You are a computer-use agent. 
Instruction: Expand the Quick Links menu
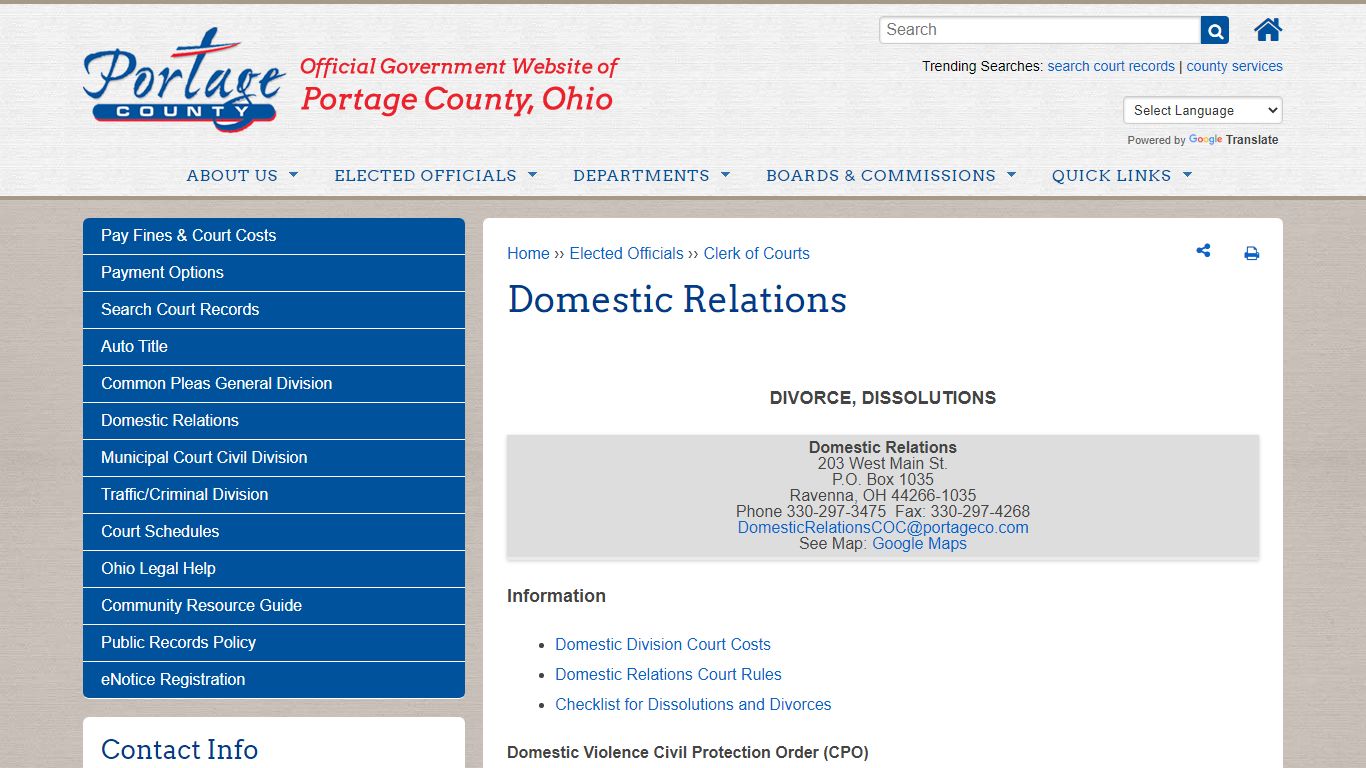(1122, 175)
